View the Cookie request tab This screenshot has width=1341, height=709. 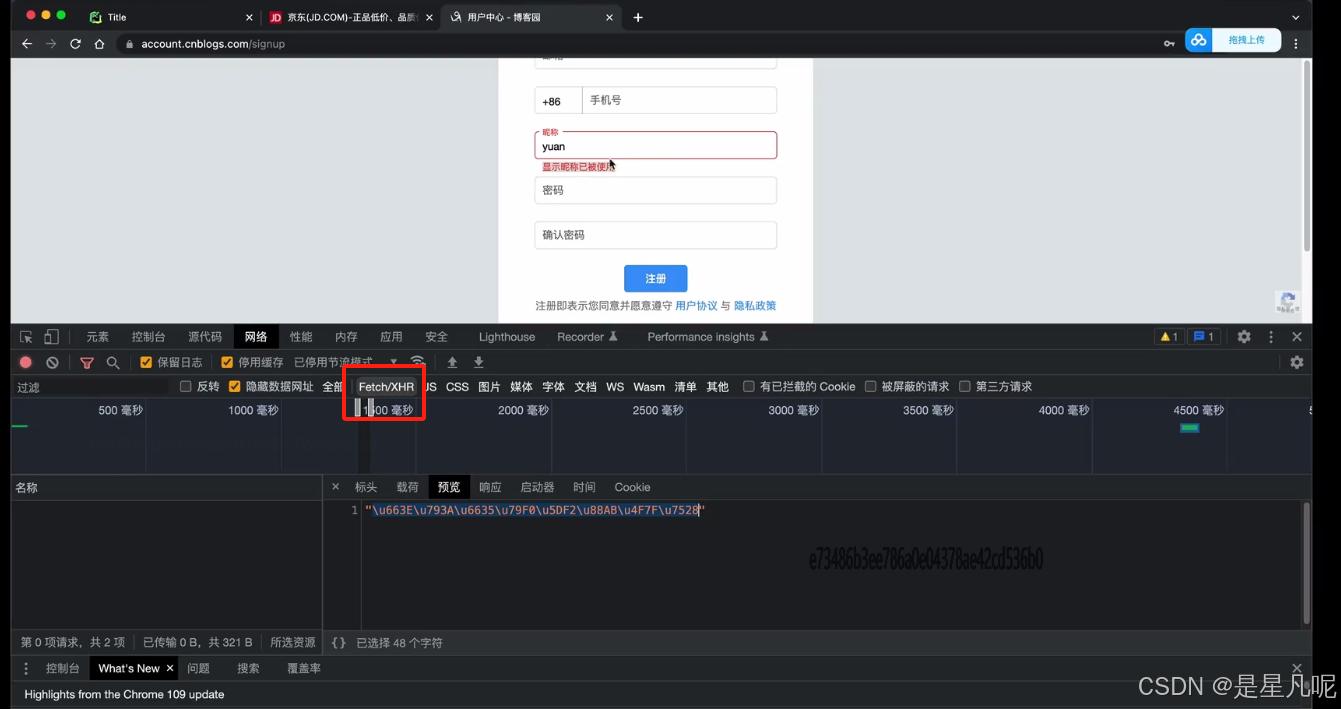coord(632,487)
